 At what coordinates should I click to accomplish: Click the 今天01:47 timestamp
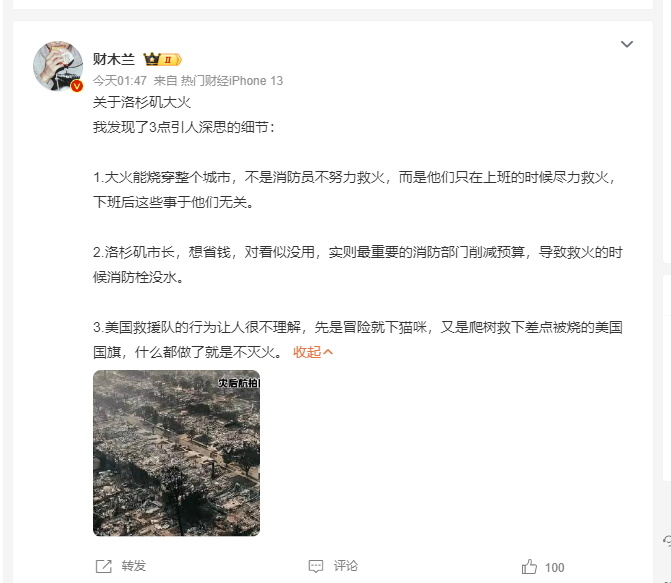120,80
